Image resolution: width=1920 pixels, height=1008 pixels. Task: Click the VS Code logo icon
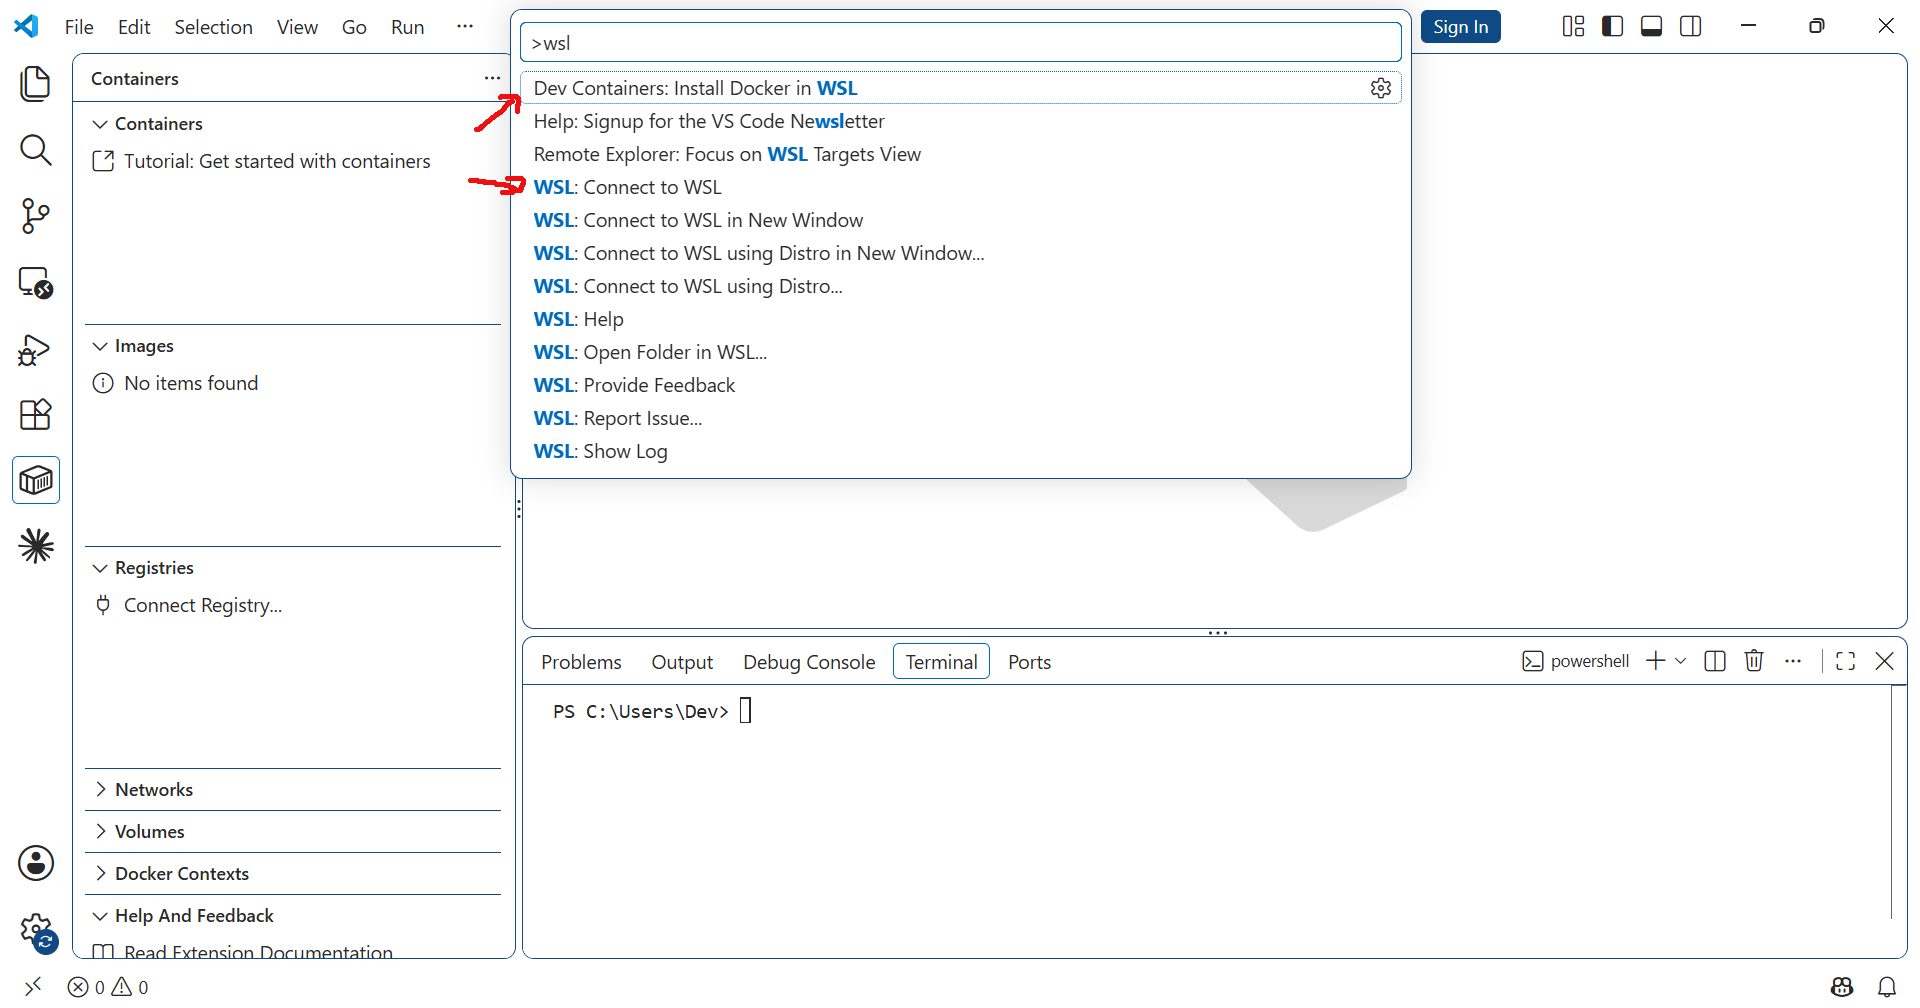click(27, 26)
